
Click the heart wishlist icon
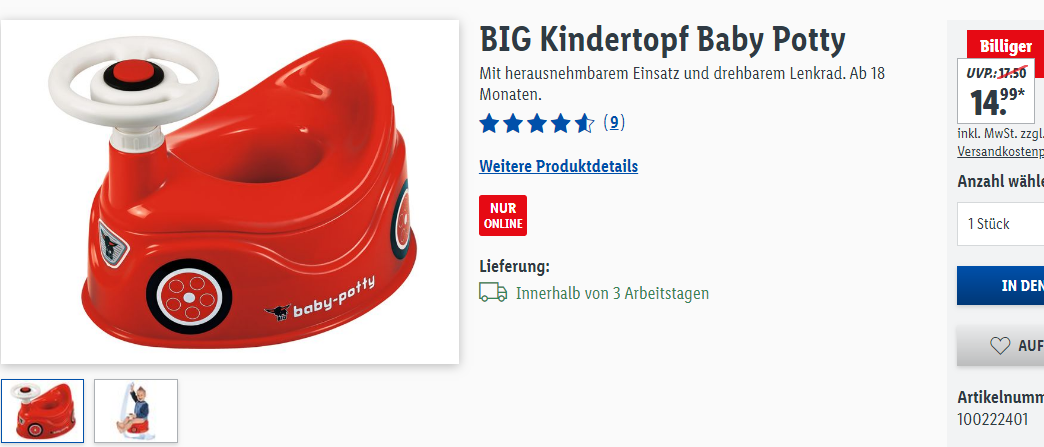[999, 345]
